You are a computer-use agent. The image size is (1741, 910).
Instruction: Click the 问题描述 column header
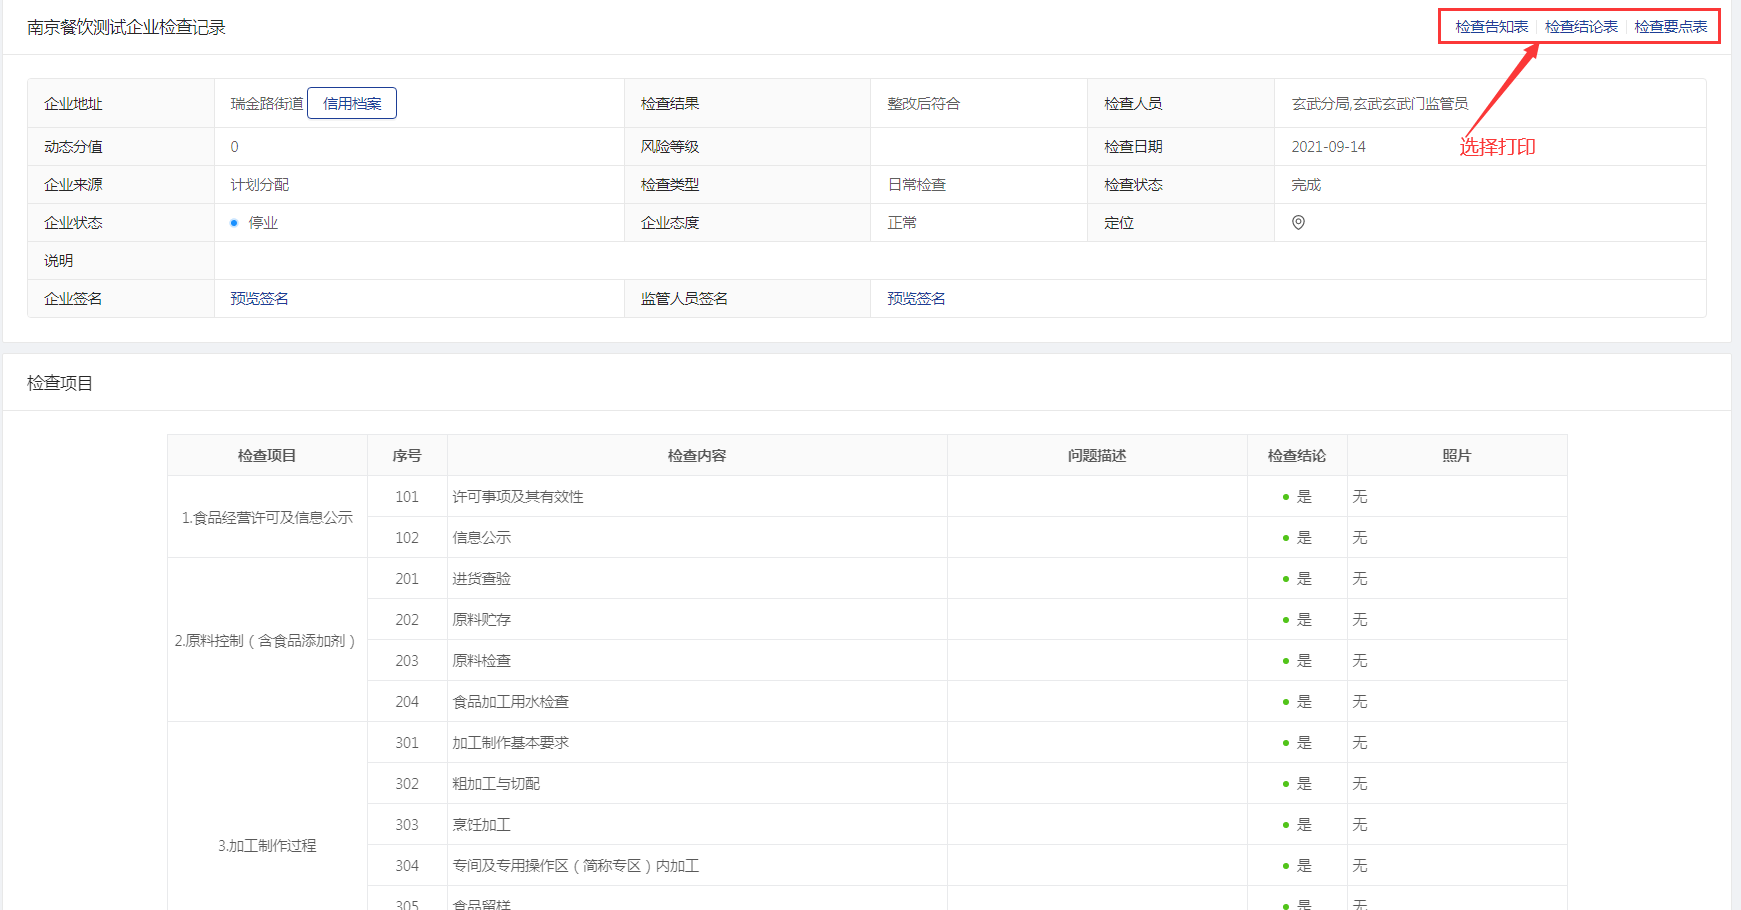pyautogui.click(x=1097, y=455)
